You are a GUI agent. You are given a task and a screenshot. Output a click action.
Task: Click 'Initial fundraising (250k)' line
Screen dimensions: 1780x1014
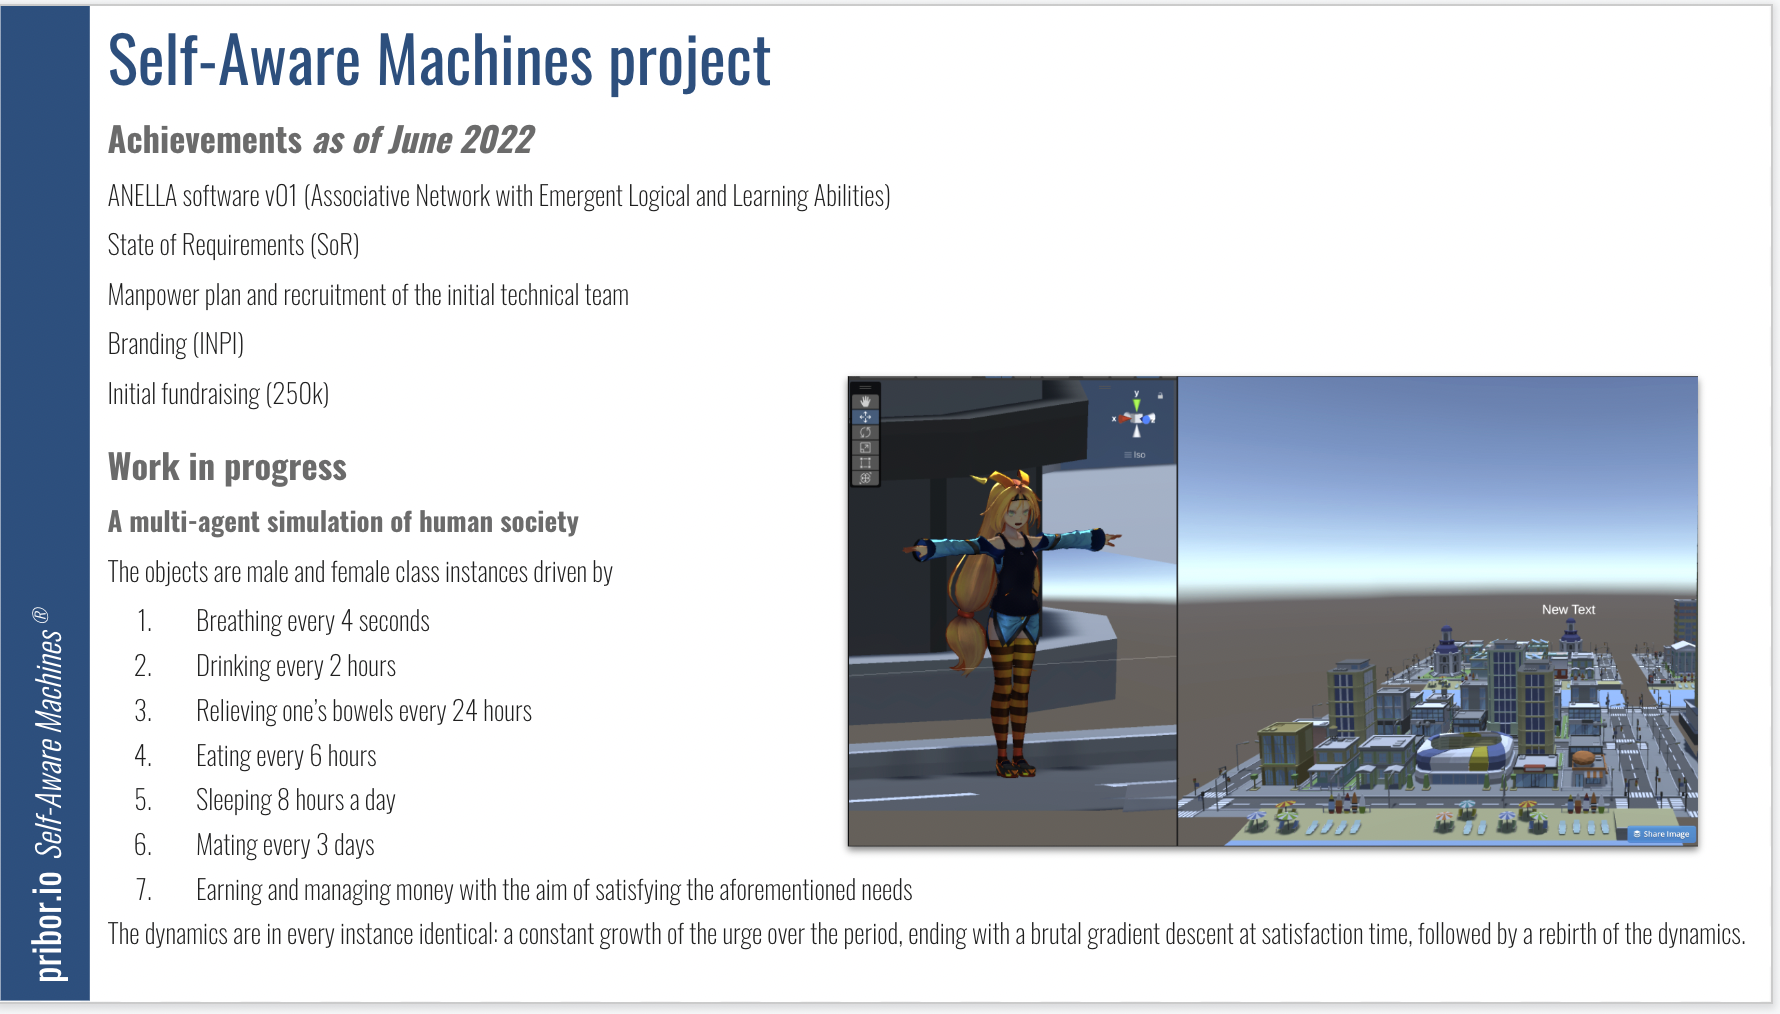pos(218,394)
